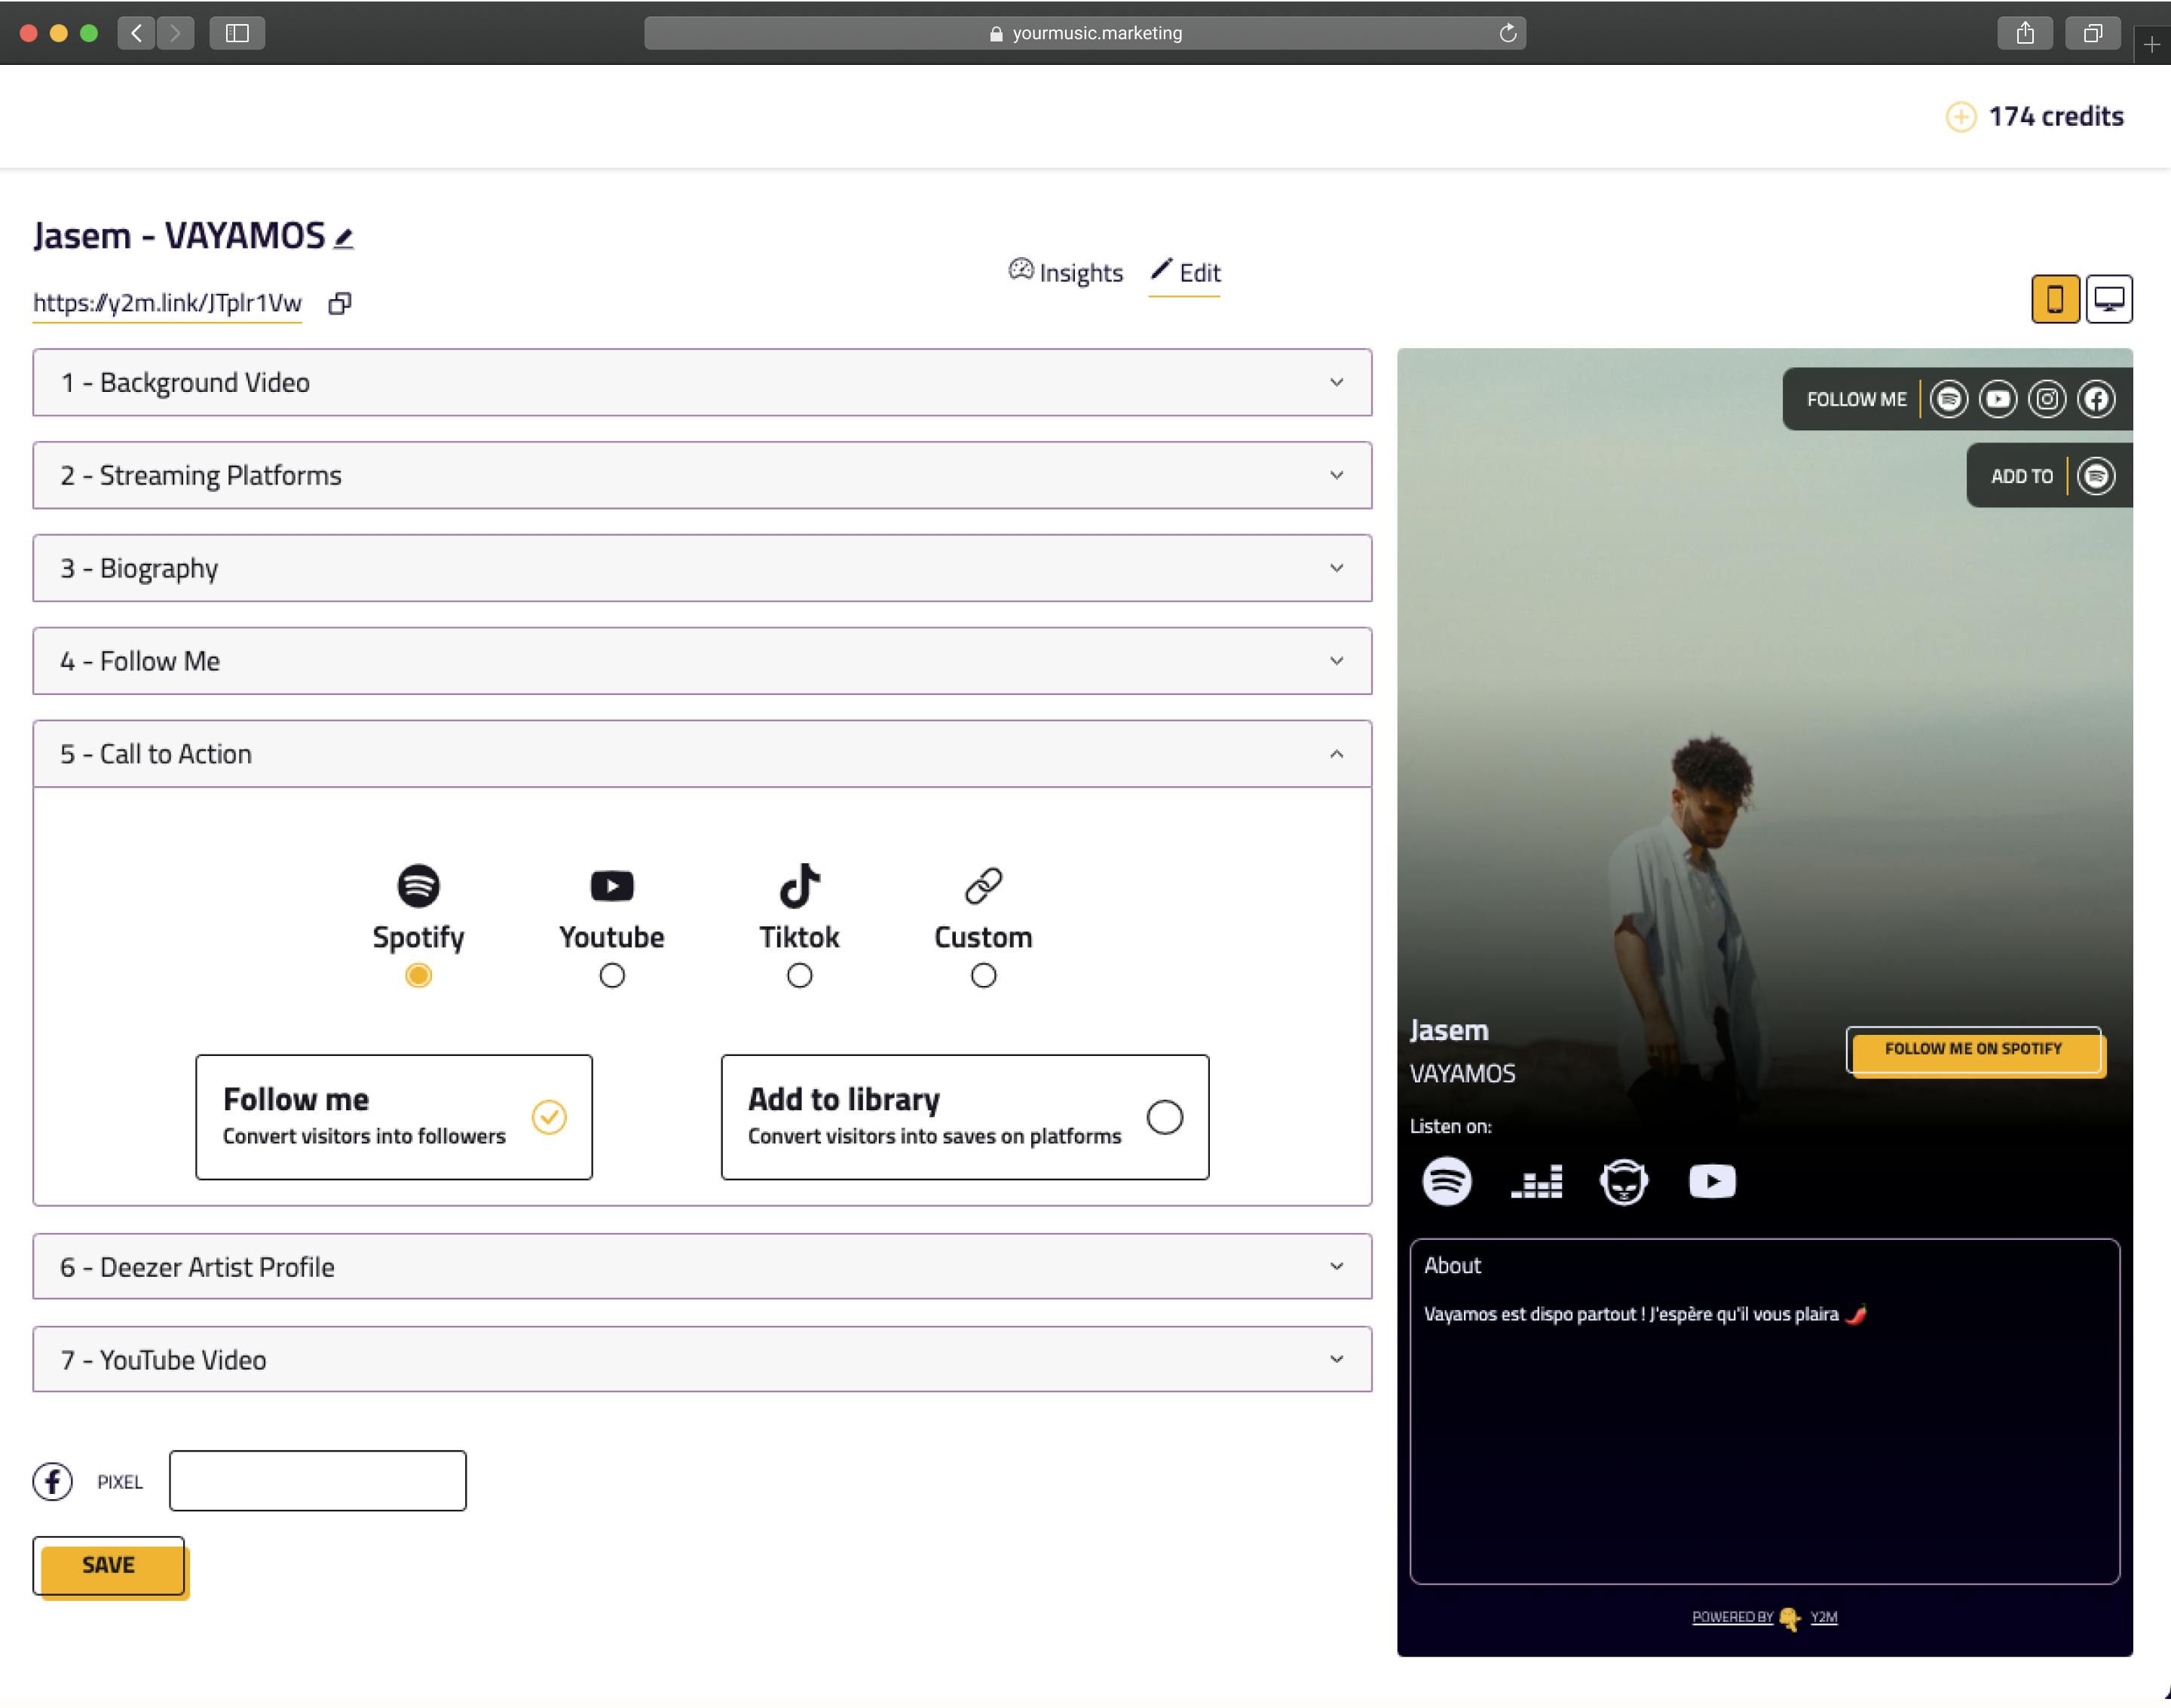Open the Safari share menu
Image resolution: width=2171 pixels, height=1708 pixels.
click(2024, 33)
